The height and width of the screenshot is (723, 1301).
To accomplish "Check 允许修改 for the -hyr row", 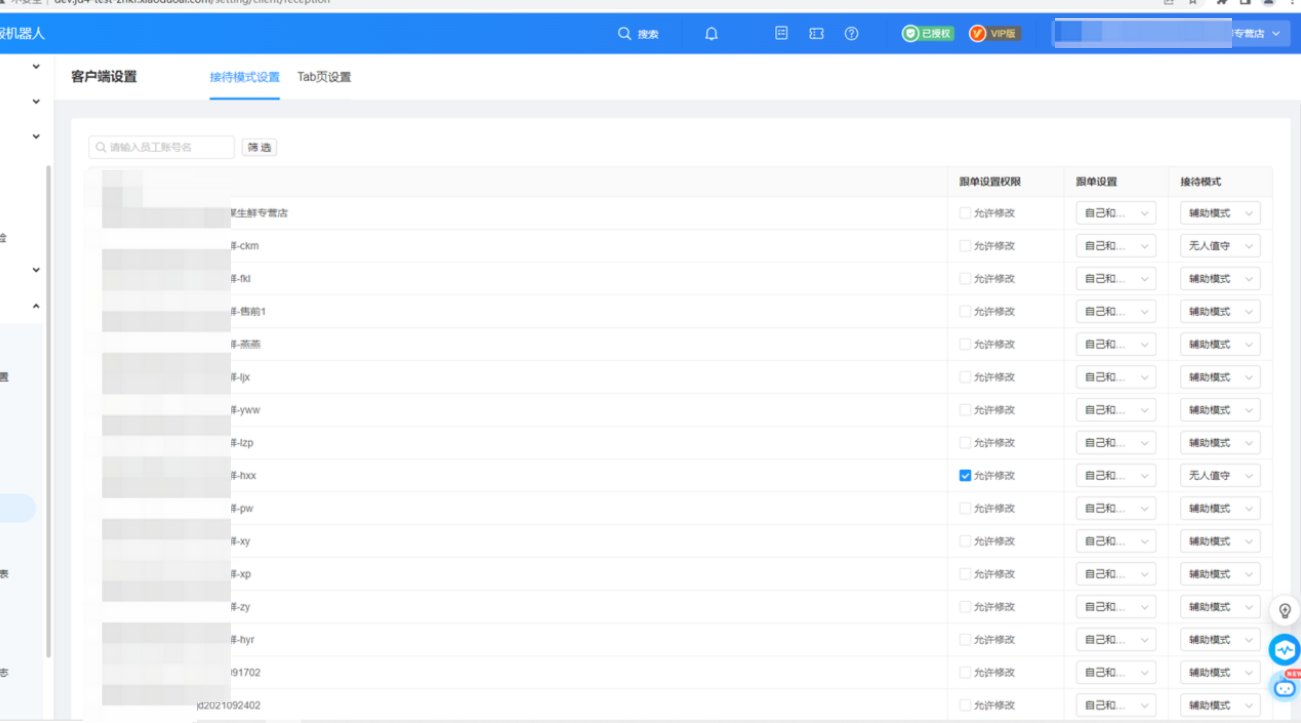I will pyautogui.click(x=965, y=640).
